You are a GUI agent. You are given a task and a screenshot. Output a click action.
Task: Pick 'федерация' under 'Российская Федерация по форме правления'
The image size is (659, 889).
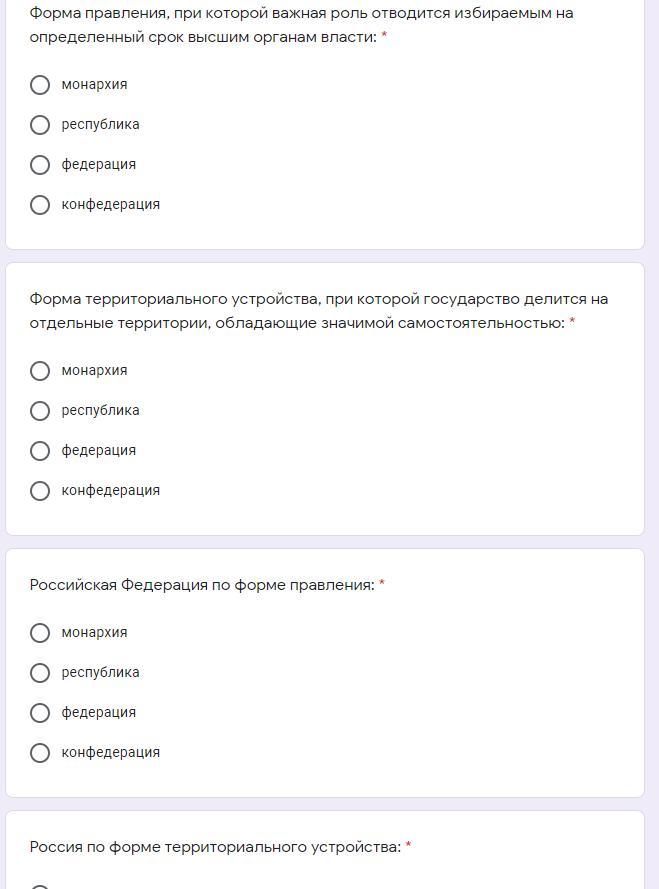point(40,713)
